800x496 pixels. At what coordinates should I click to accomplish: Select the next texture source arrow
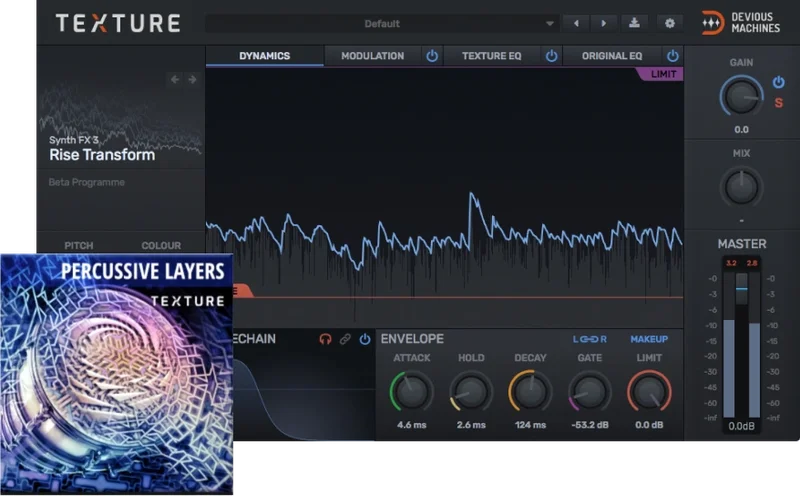click(192, 80)
